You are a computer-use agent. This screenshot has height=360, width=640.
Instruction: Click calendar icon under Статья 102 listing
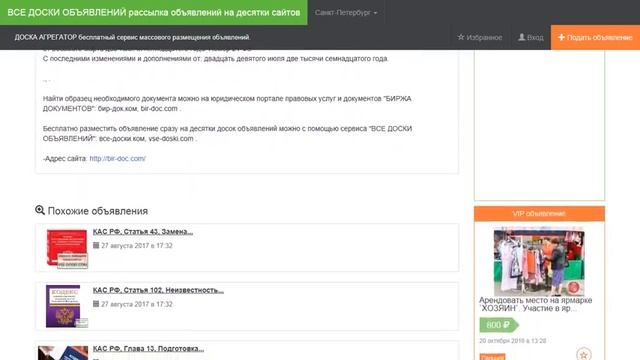pyautogui.click(x=96, y=304)
